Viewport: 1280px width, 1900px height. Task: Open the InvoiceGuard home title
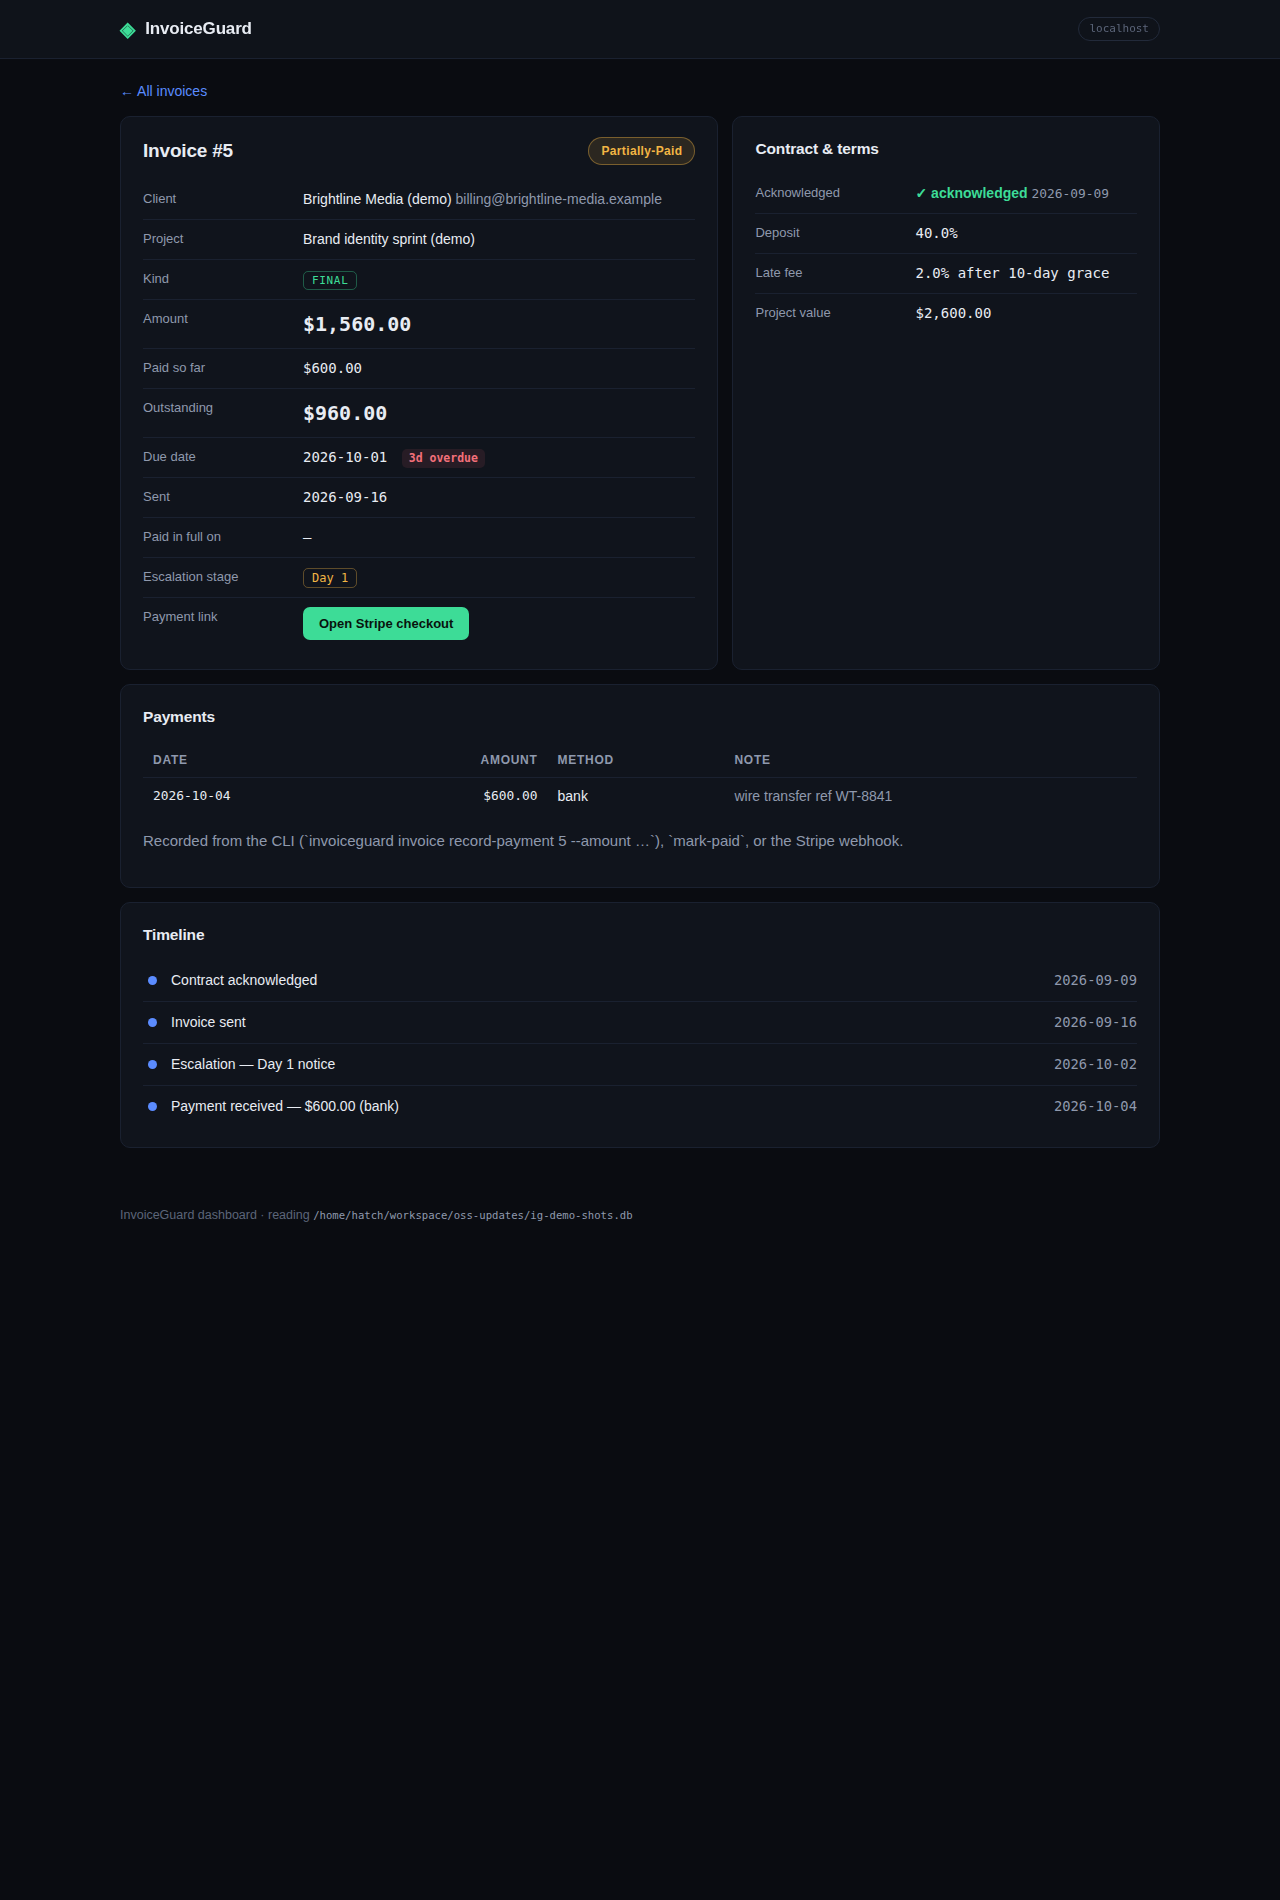(x=198, y=29)
